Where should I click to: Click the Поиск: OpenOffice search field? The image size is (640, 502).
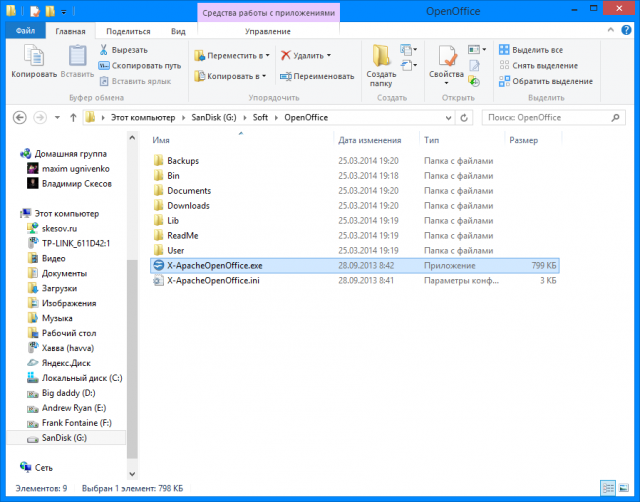553,118
